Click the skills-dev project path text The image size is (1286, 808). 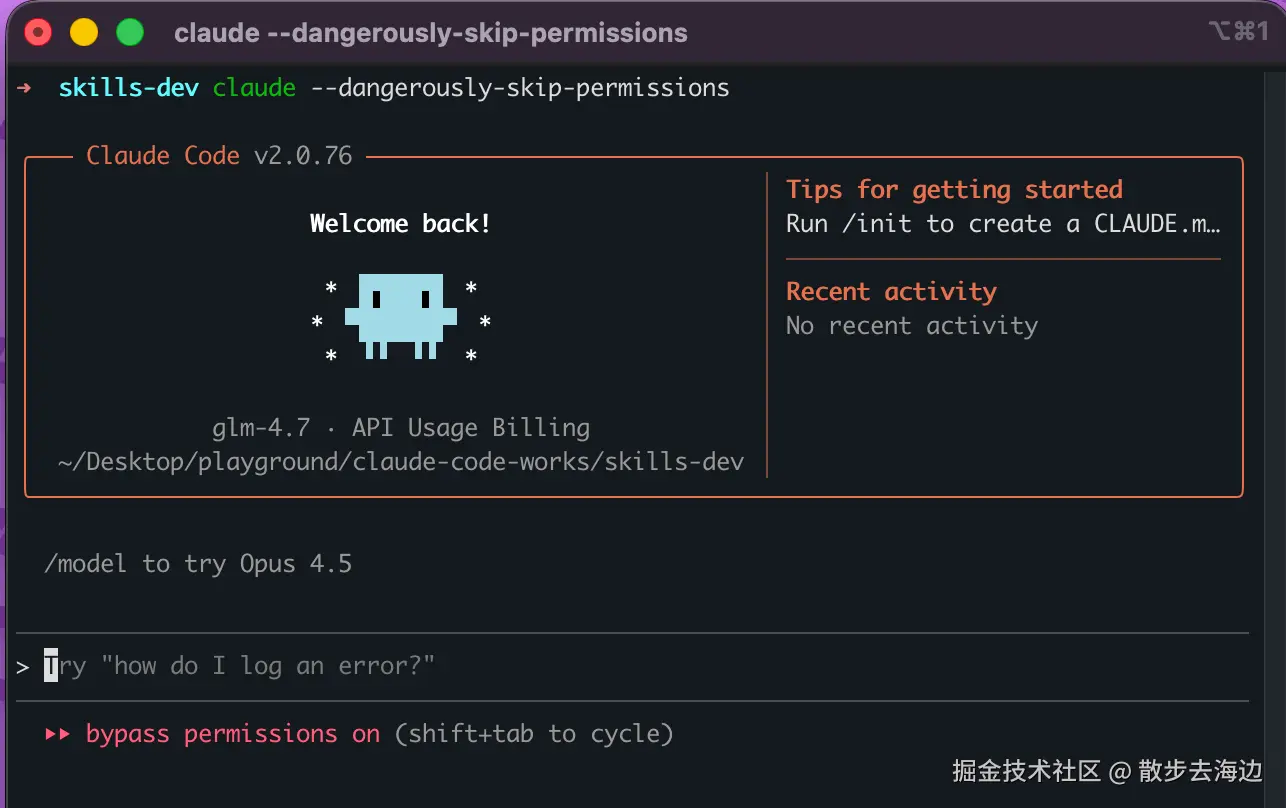click(401, 462)
